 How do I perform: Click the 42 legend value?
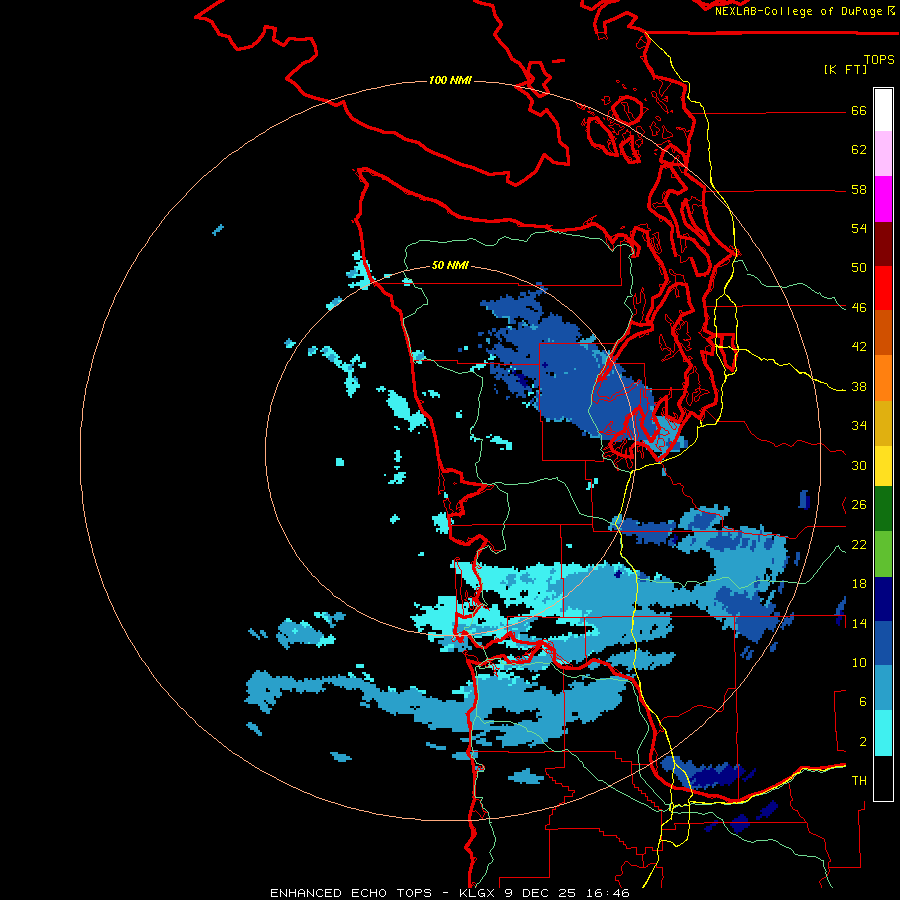pyautogui.click(x=859, y=346)
